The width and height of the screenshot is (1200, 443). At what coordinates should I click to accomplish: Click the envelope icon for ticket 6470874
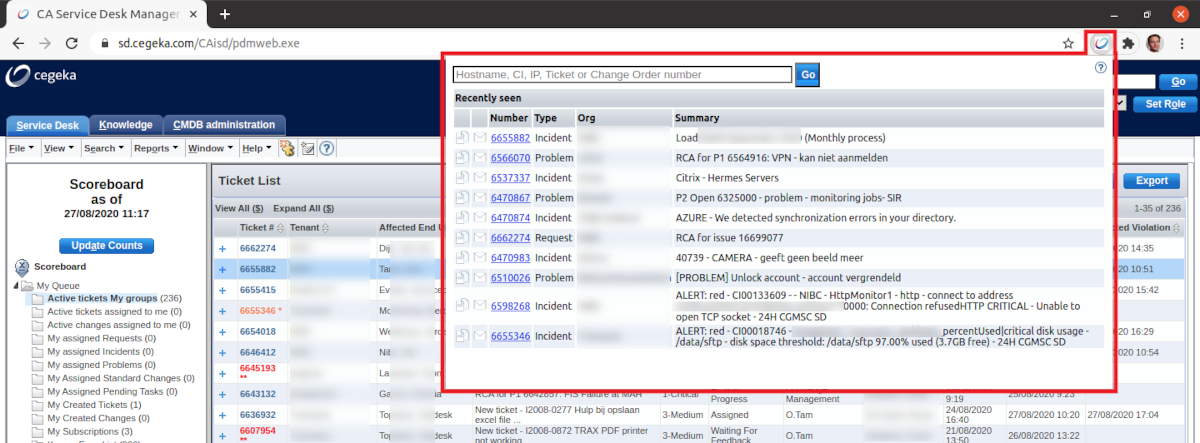pyautogui.click(x=479, y=218)
